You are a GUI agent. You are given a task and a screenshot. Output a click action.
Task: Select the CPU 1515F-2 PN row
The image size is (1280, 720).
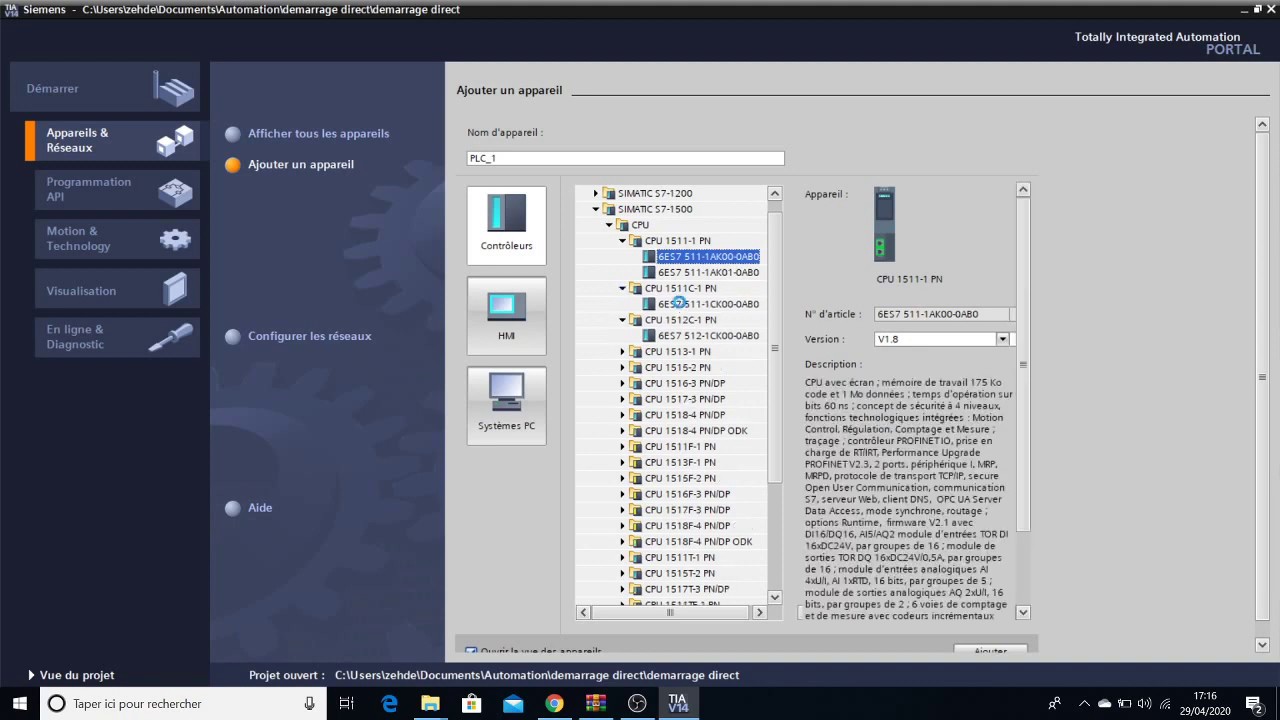point(680,478)
